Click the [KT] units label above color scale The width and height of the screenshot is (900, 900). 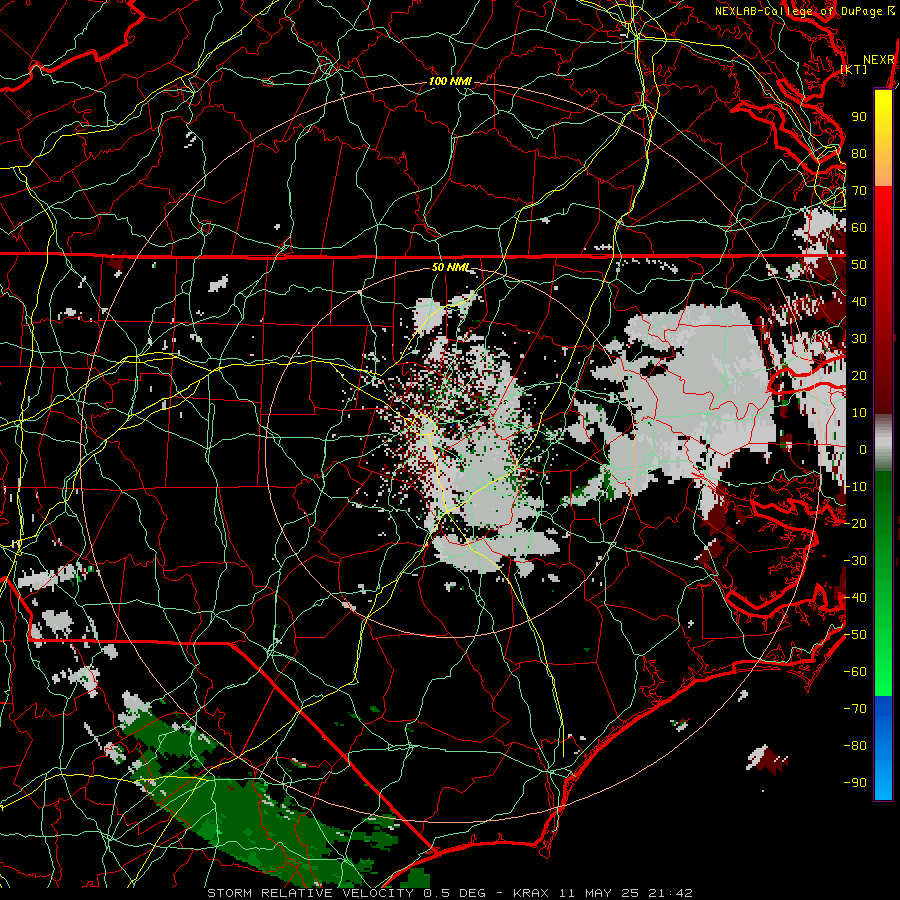tap(854, 69)
